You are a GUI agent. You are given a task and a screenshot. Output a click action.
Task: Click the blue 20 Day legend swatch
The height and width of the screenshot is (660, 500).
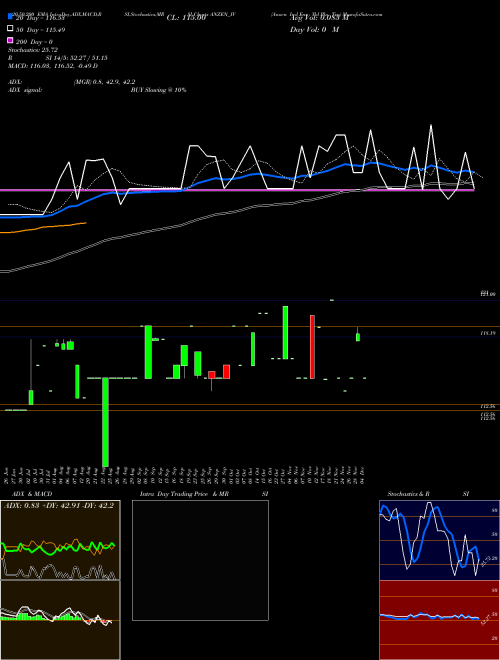tap(10, 17)
